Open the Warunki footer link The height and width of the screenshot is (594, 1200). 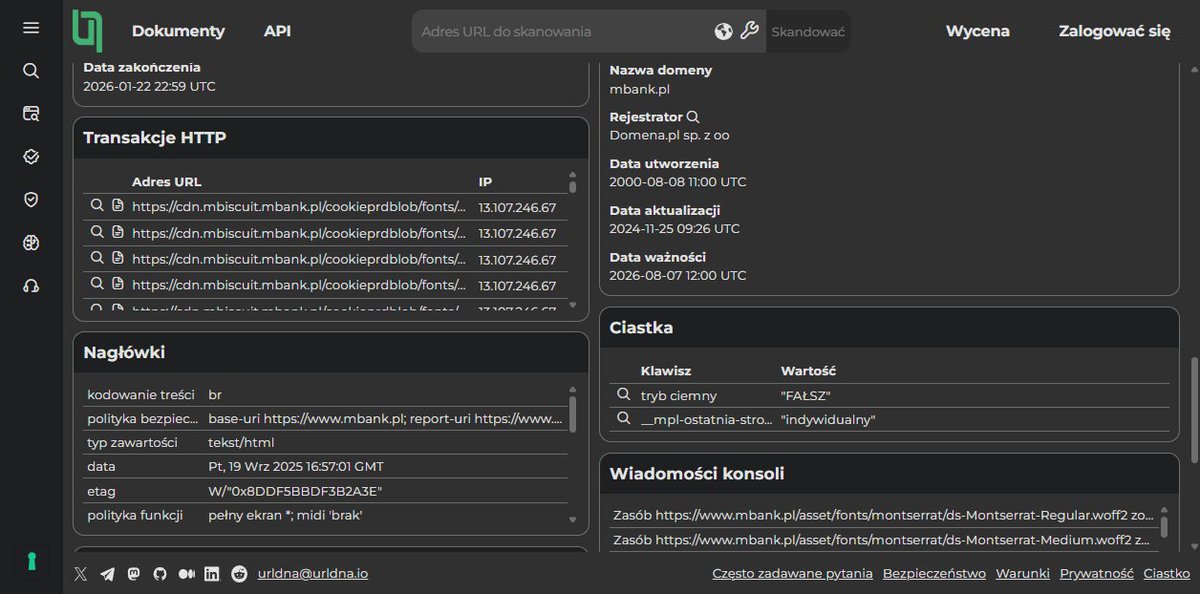[x=1022, y=573]
